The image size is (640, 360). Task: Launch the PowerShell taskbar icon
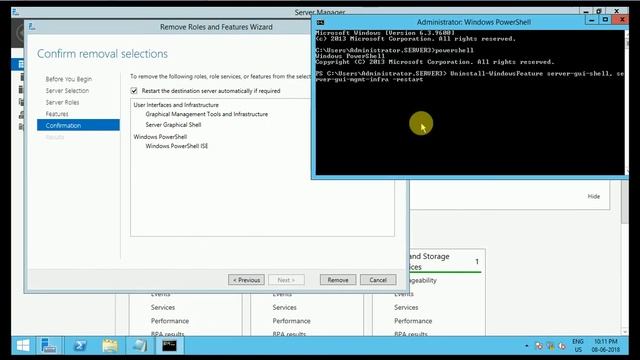80,346
